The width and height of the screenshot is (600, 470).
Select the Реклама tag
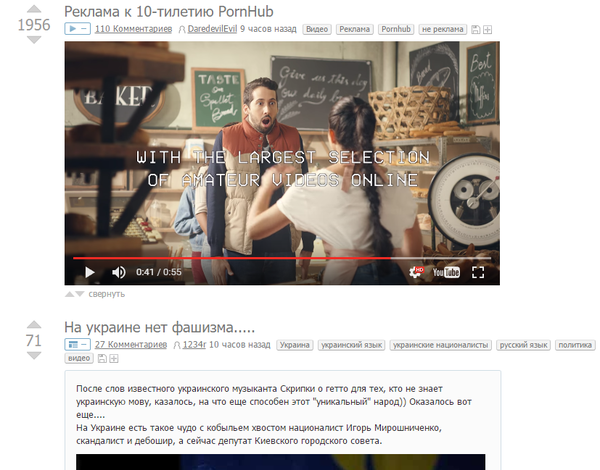355,30
